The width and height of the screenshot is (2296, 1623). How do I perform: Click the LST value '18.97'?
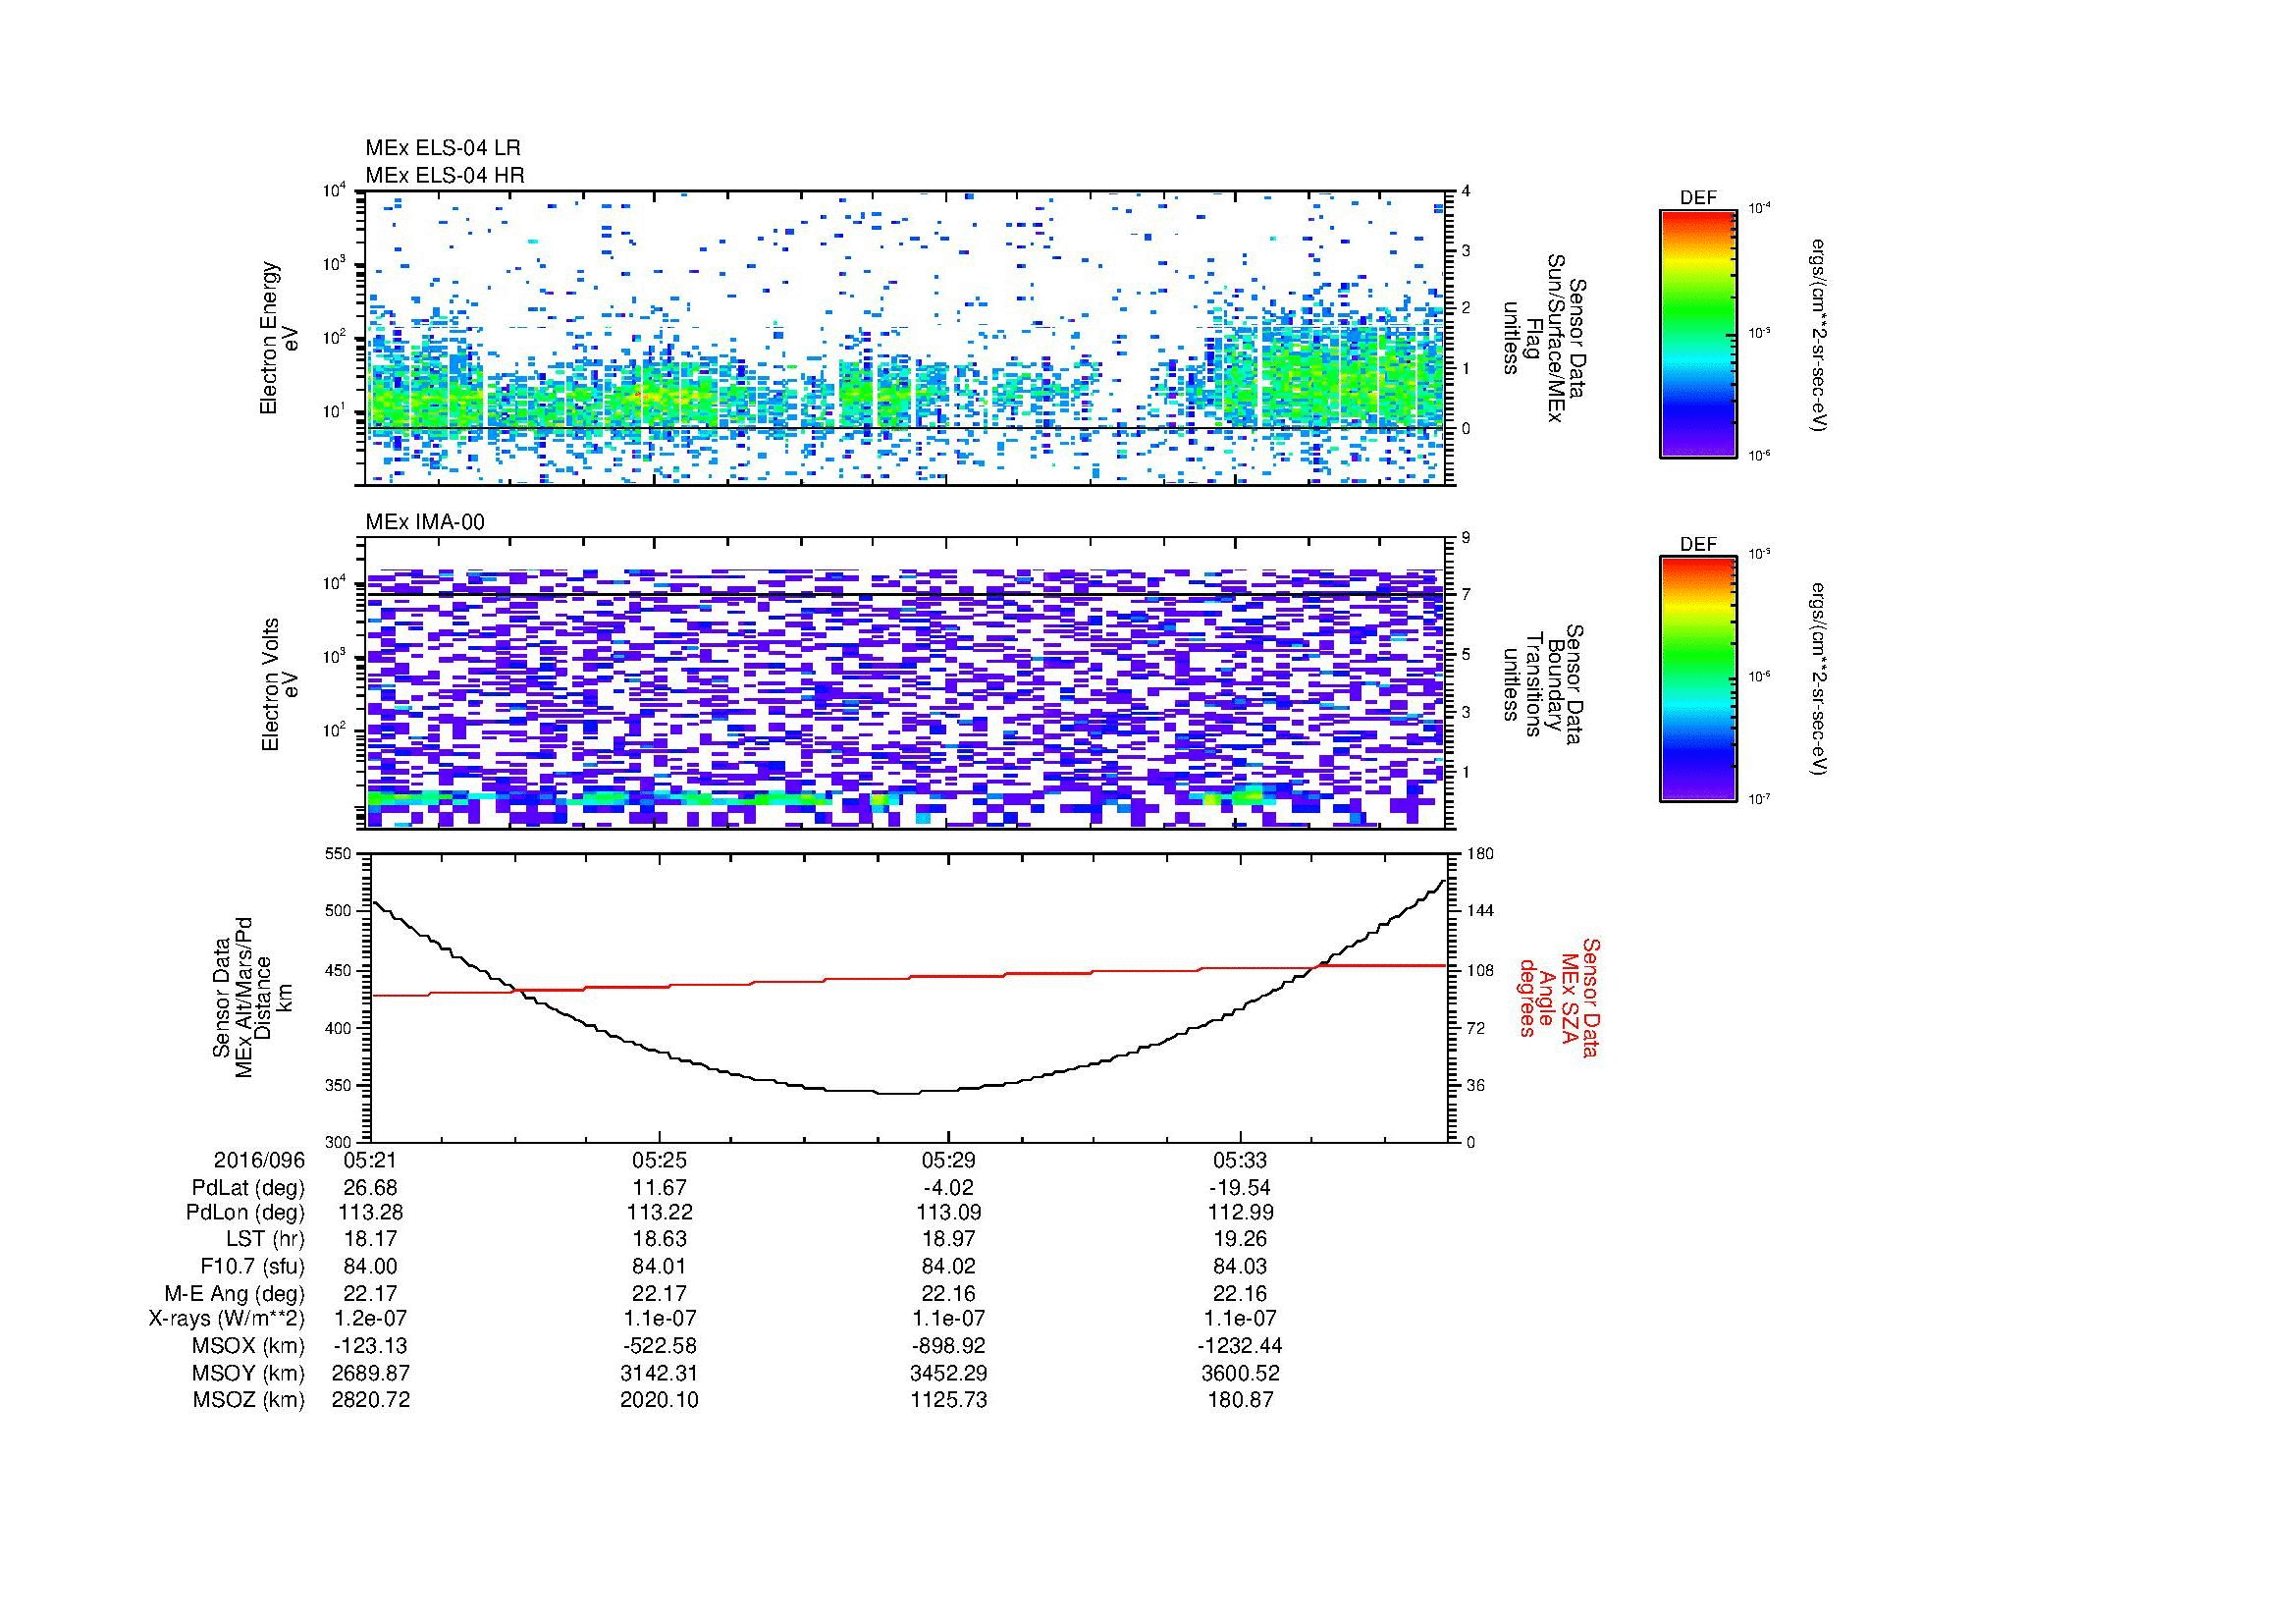[948, 1239]
